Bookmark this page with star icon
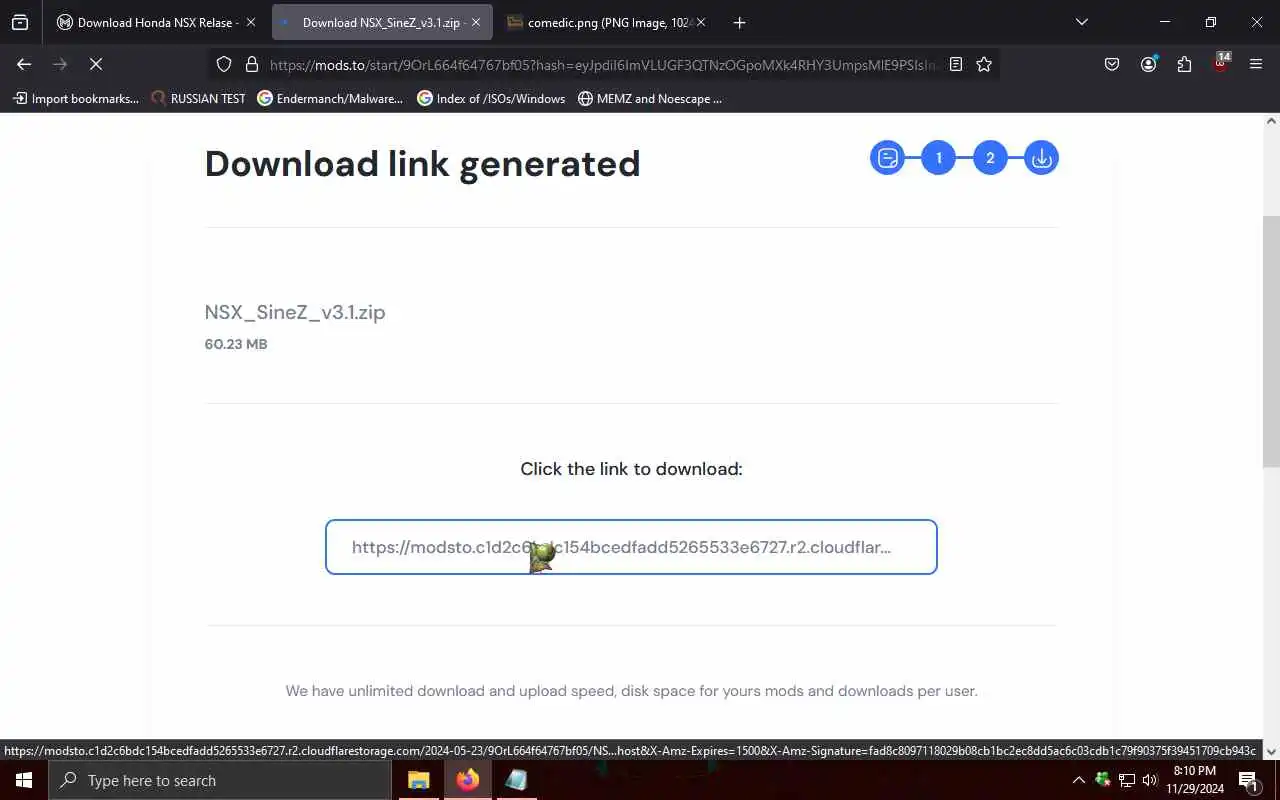Image resolution: width=1280 pixels, height=800 pixels. tap(984, 64)
